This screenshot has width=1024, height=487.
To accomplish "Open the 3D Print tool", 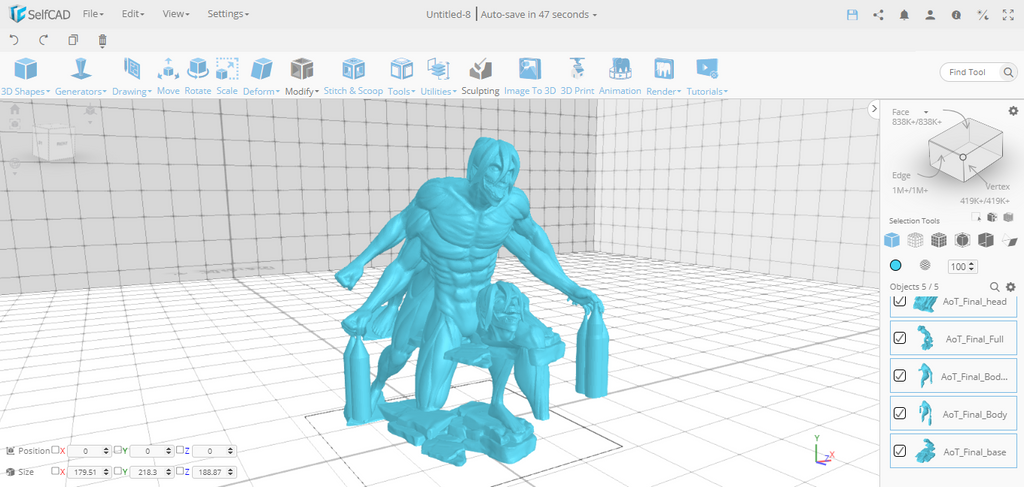I will coord(577,69).
